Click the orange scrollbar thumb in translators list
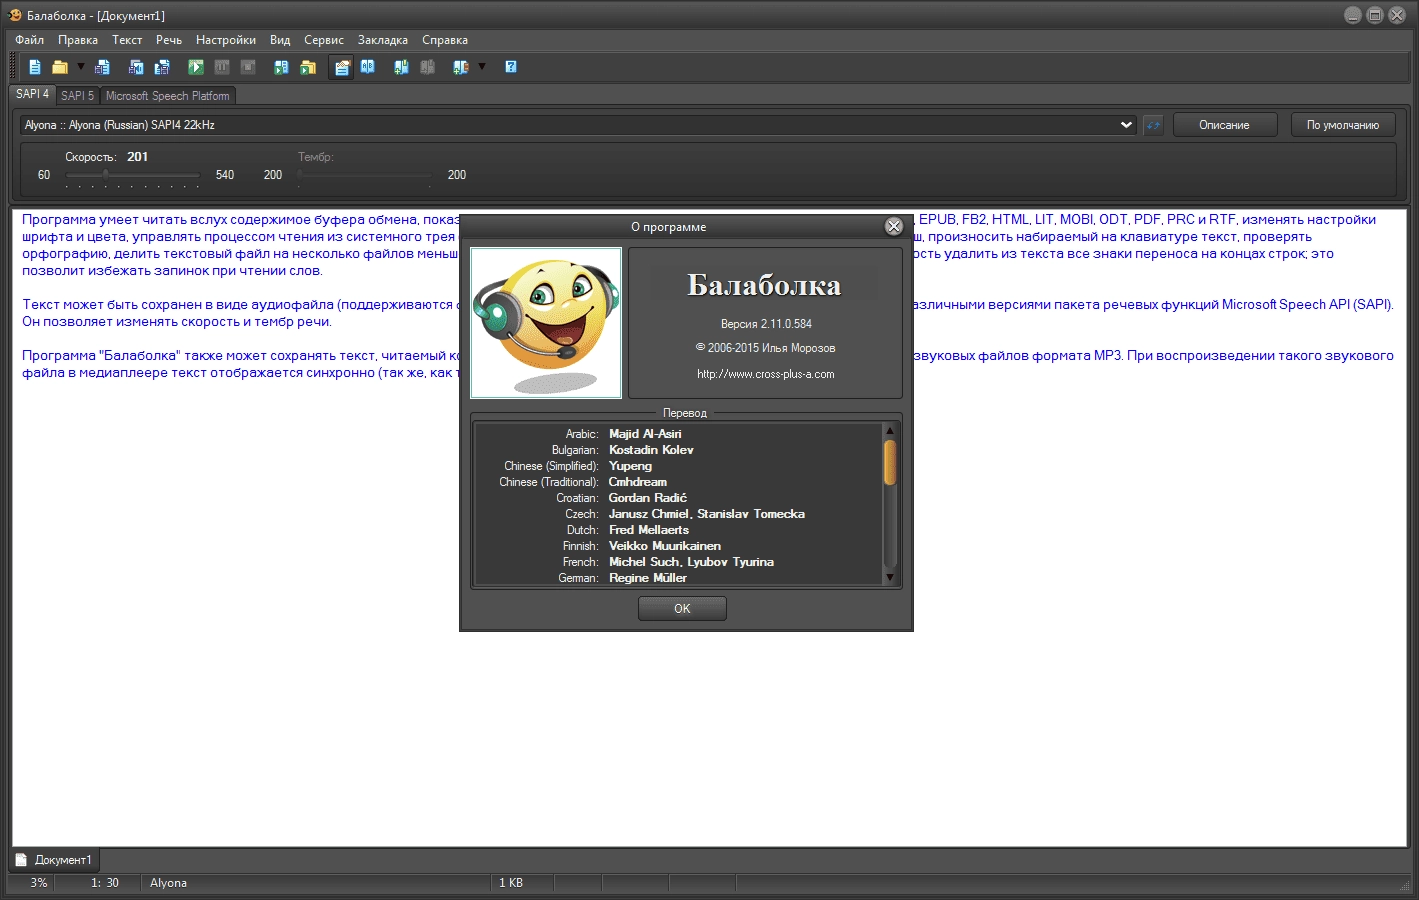The image size is (1419, 900). (889, 463)
